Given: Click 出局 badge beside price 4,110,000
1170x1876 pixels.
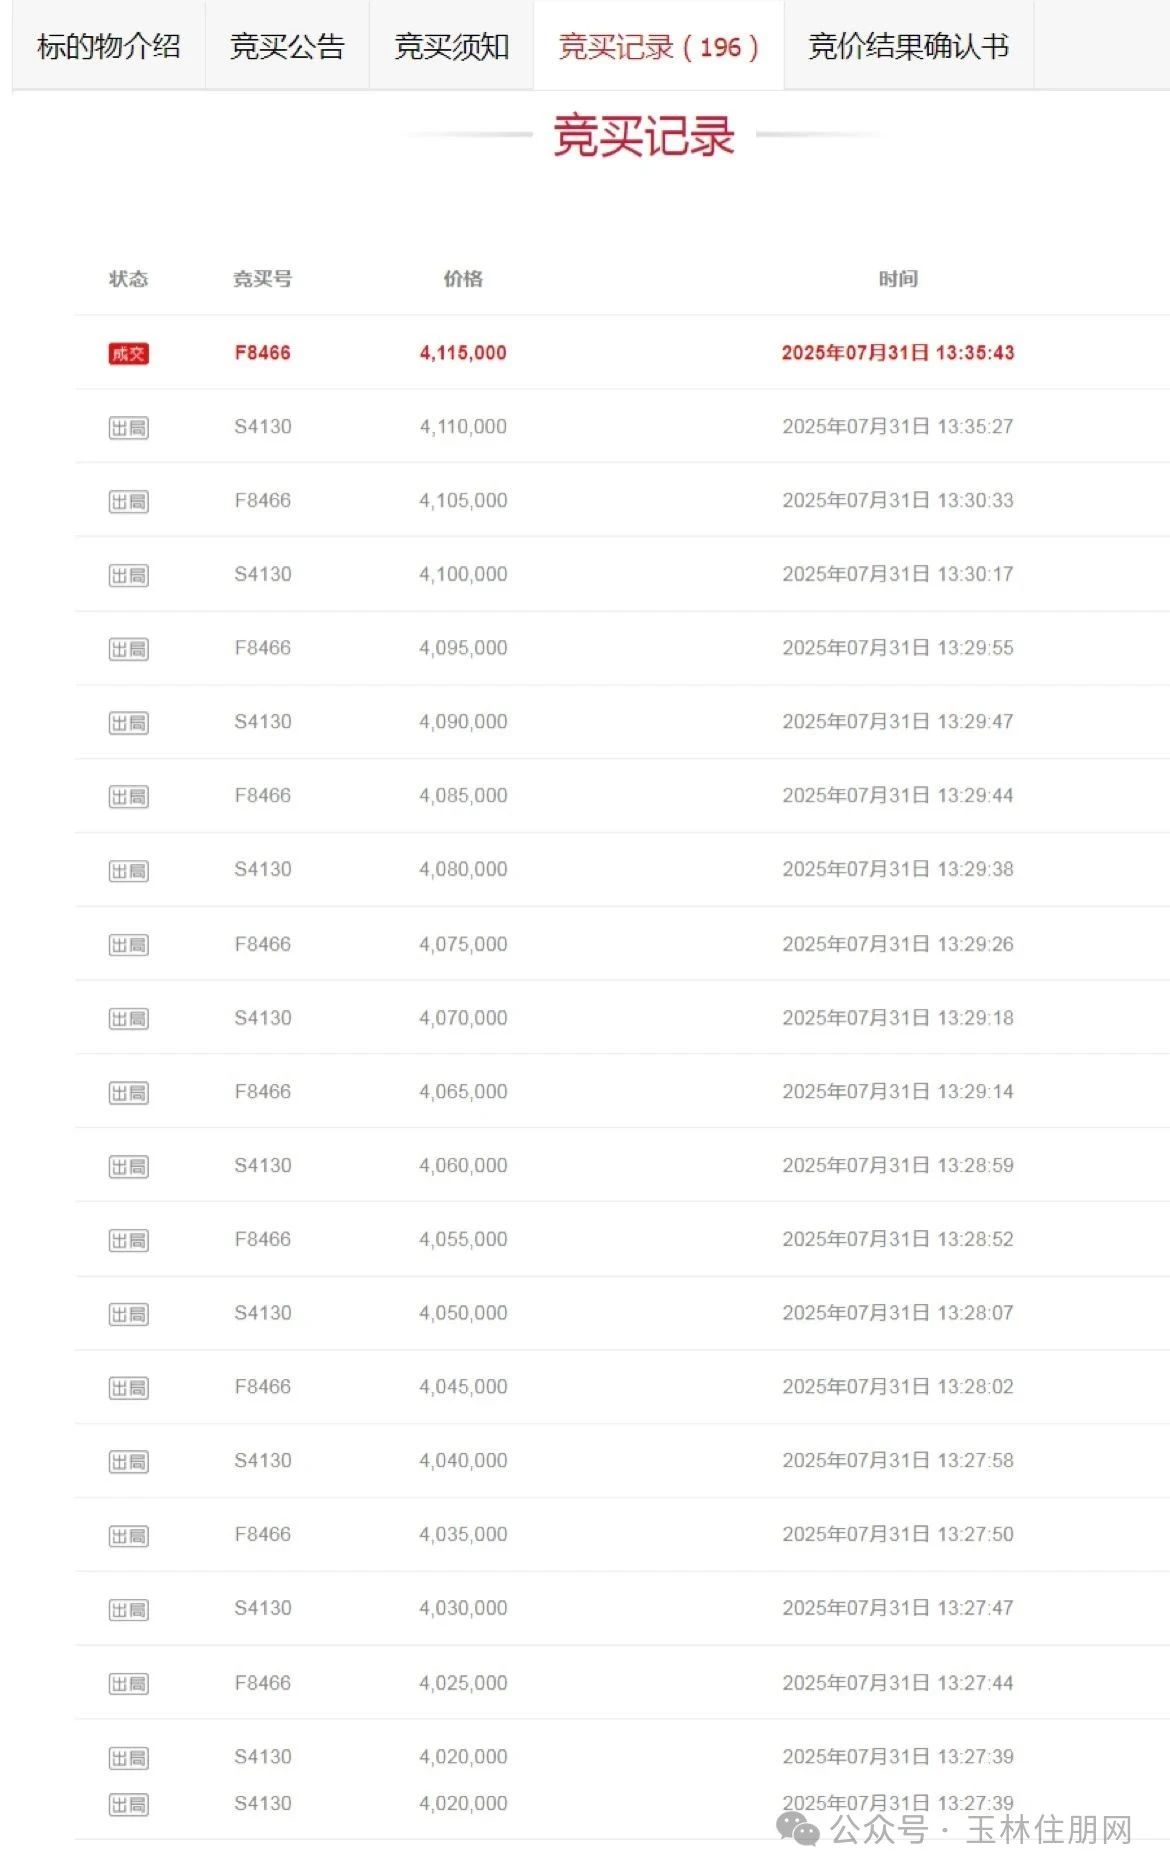Looking at the screenshot, I should (128, 428).
